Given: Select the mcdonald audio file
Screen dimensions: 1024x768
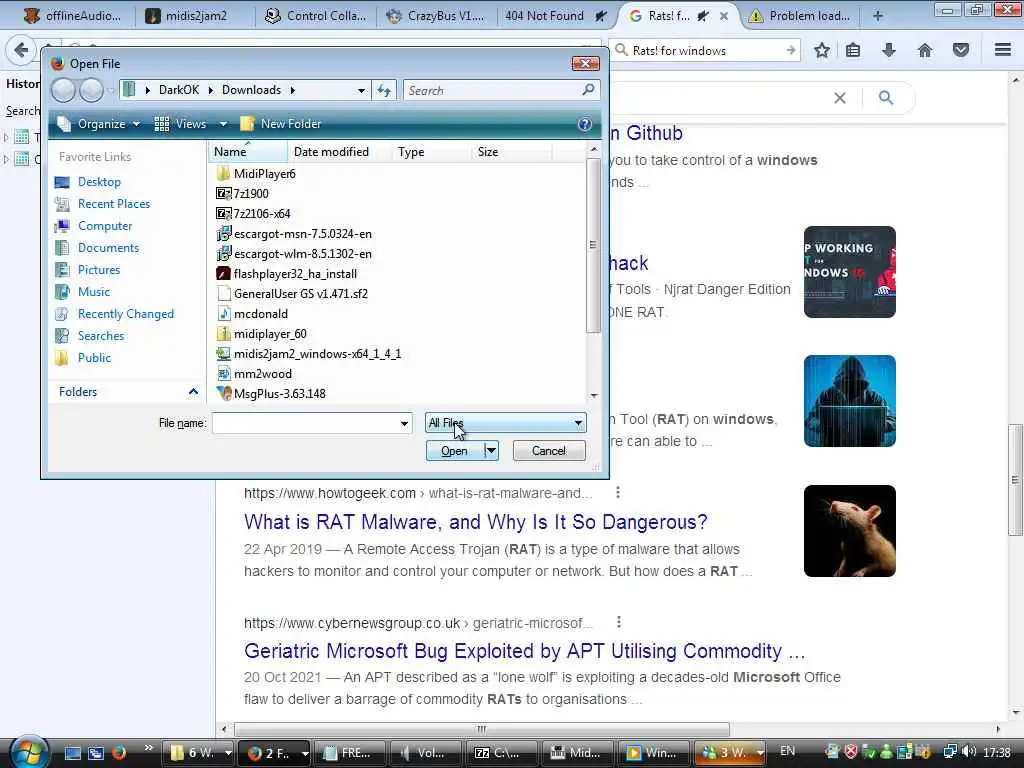Looking at the screenshot, I should (x=261, y=314).
